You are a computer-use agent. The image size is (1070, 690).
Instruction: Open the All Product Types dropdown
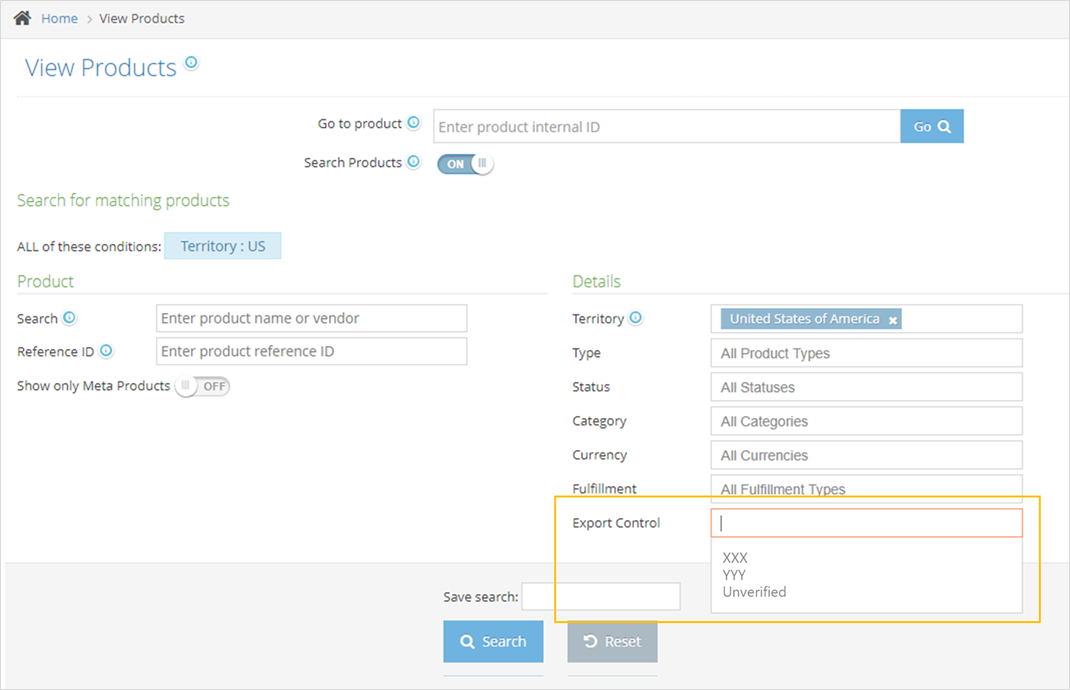pos(866,353)
